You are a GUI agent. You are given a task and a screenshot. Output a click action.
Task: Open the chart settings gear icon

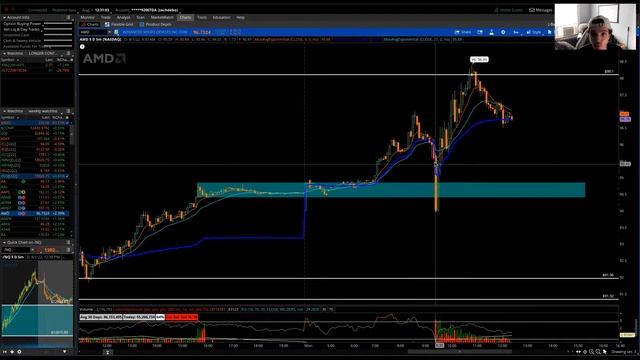[x=503, y=32]
